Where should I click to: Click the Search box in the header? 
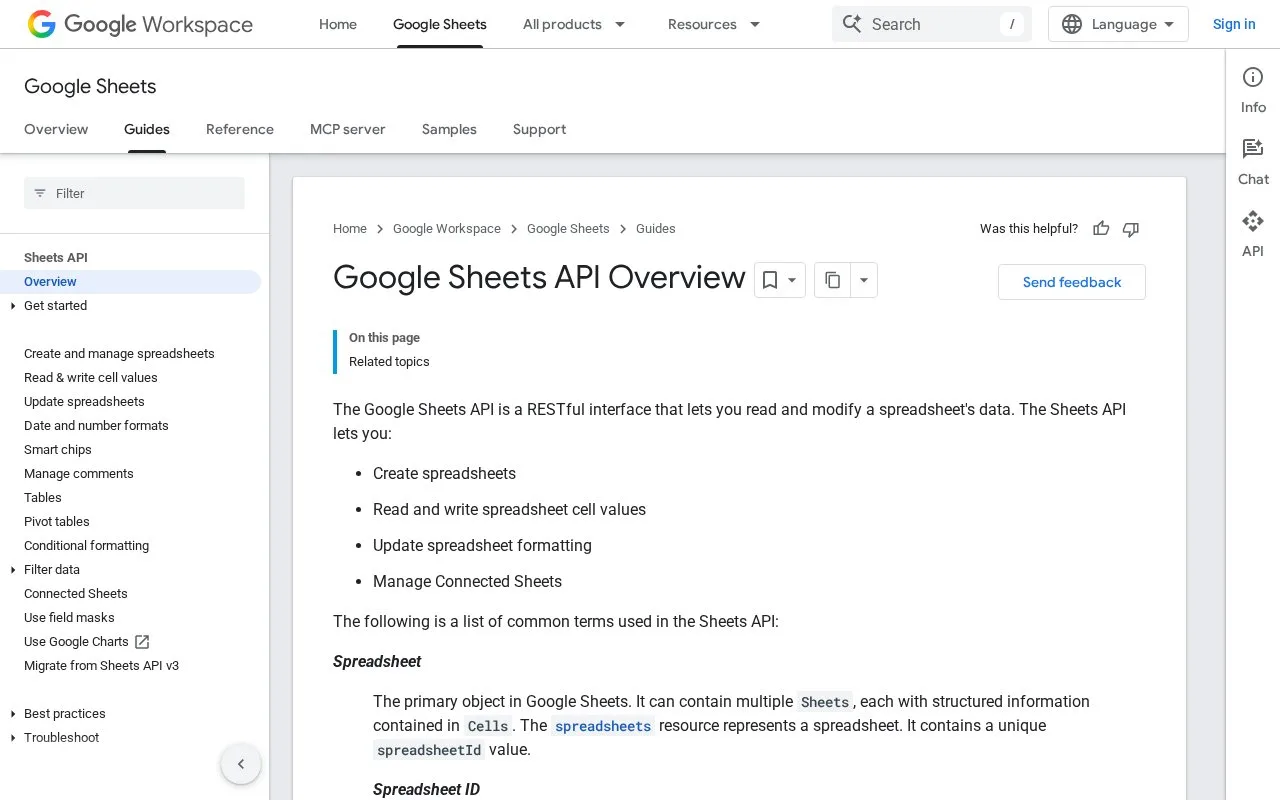coord(932,24)
